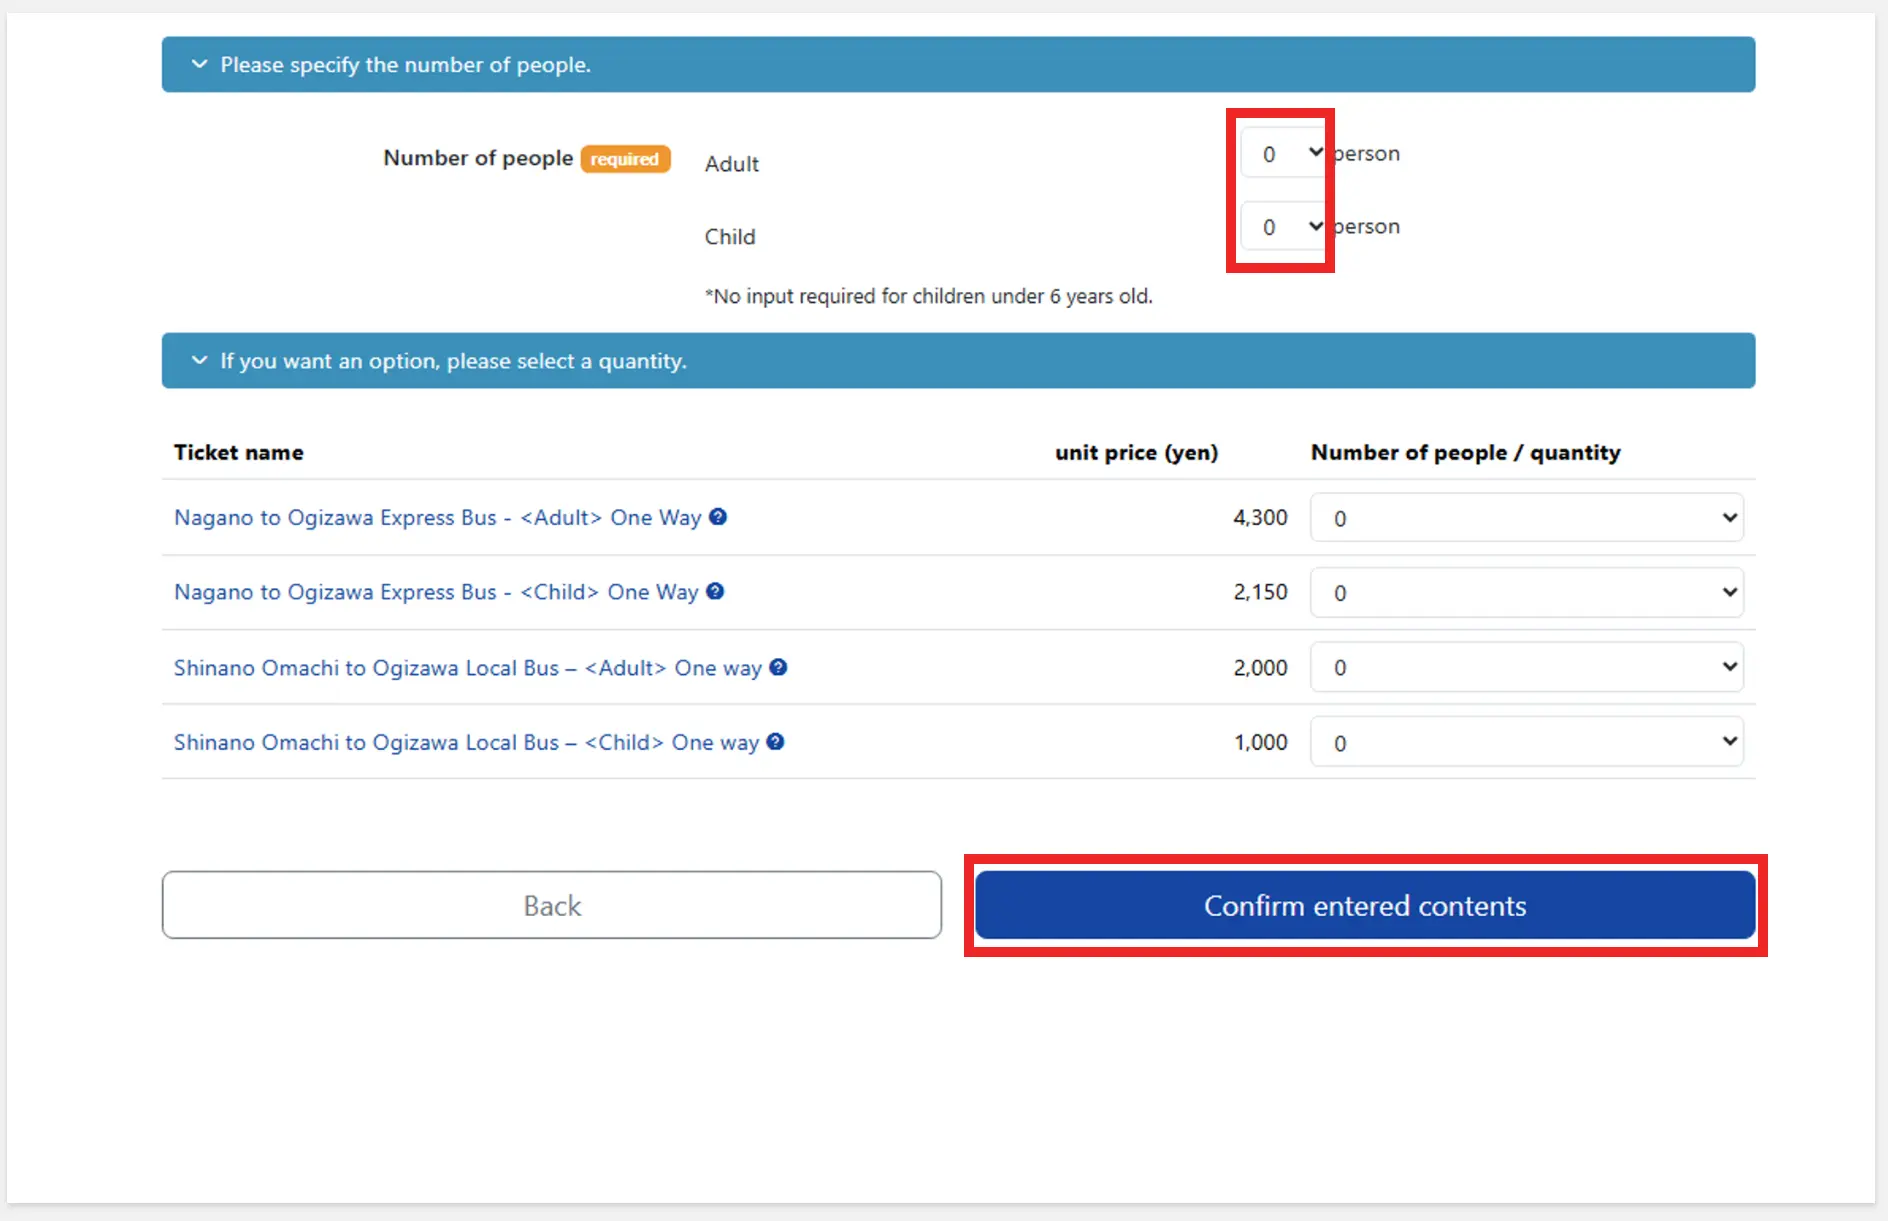Follow Shinano Omachi Local Bus Adult link
Viewport: 1888px width, 1221px height.
pos(467,667)
